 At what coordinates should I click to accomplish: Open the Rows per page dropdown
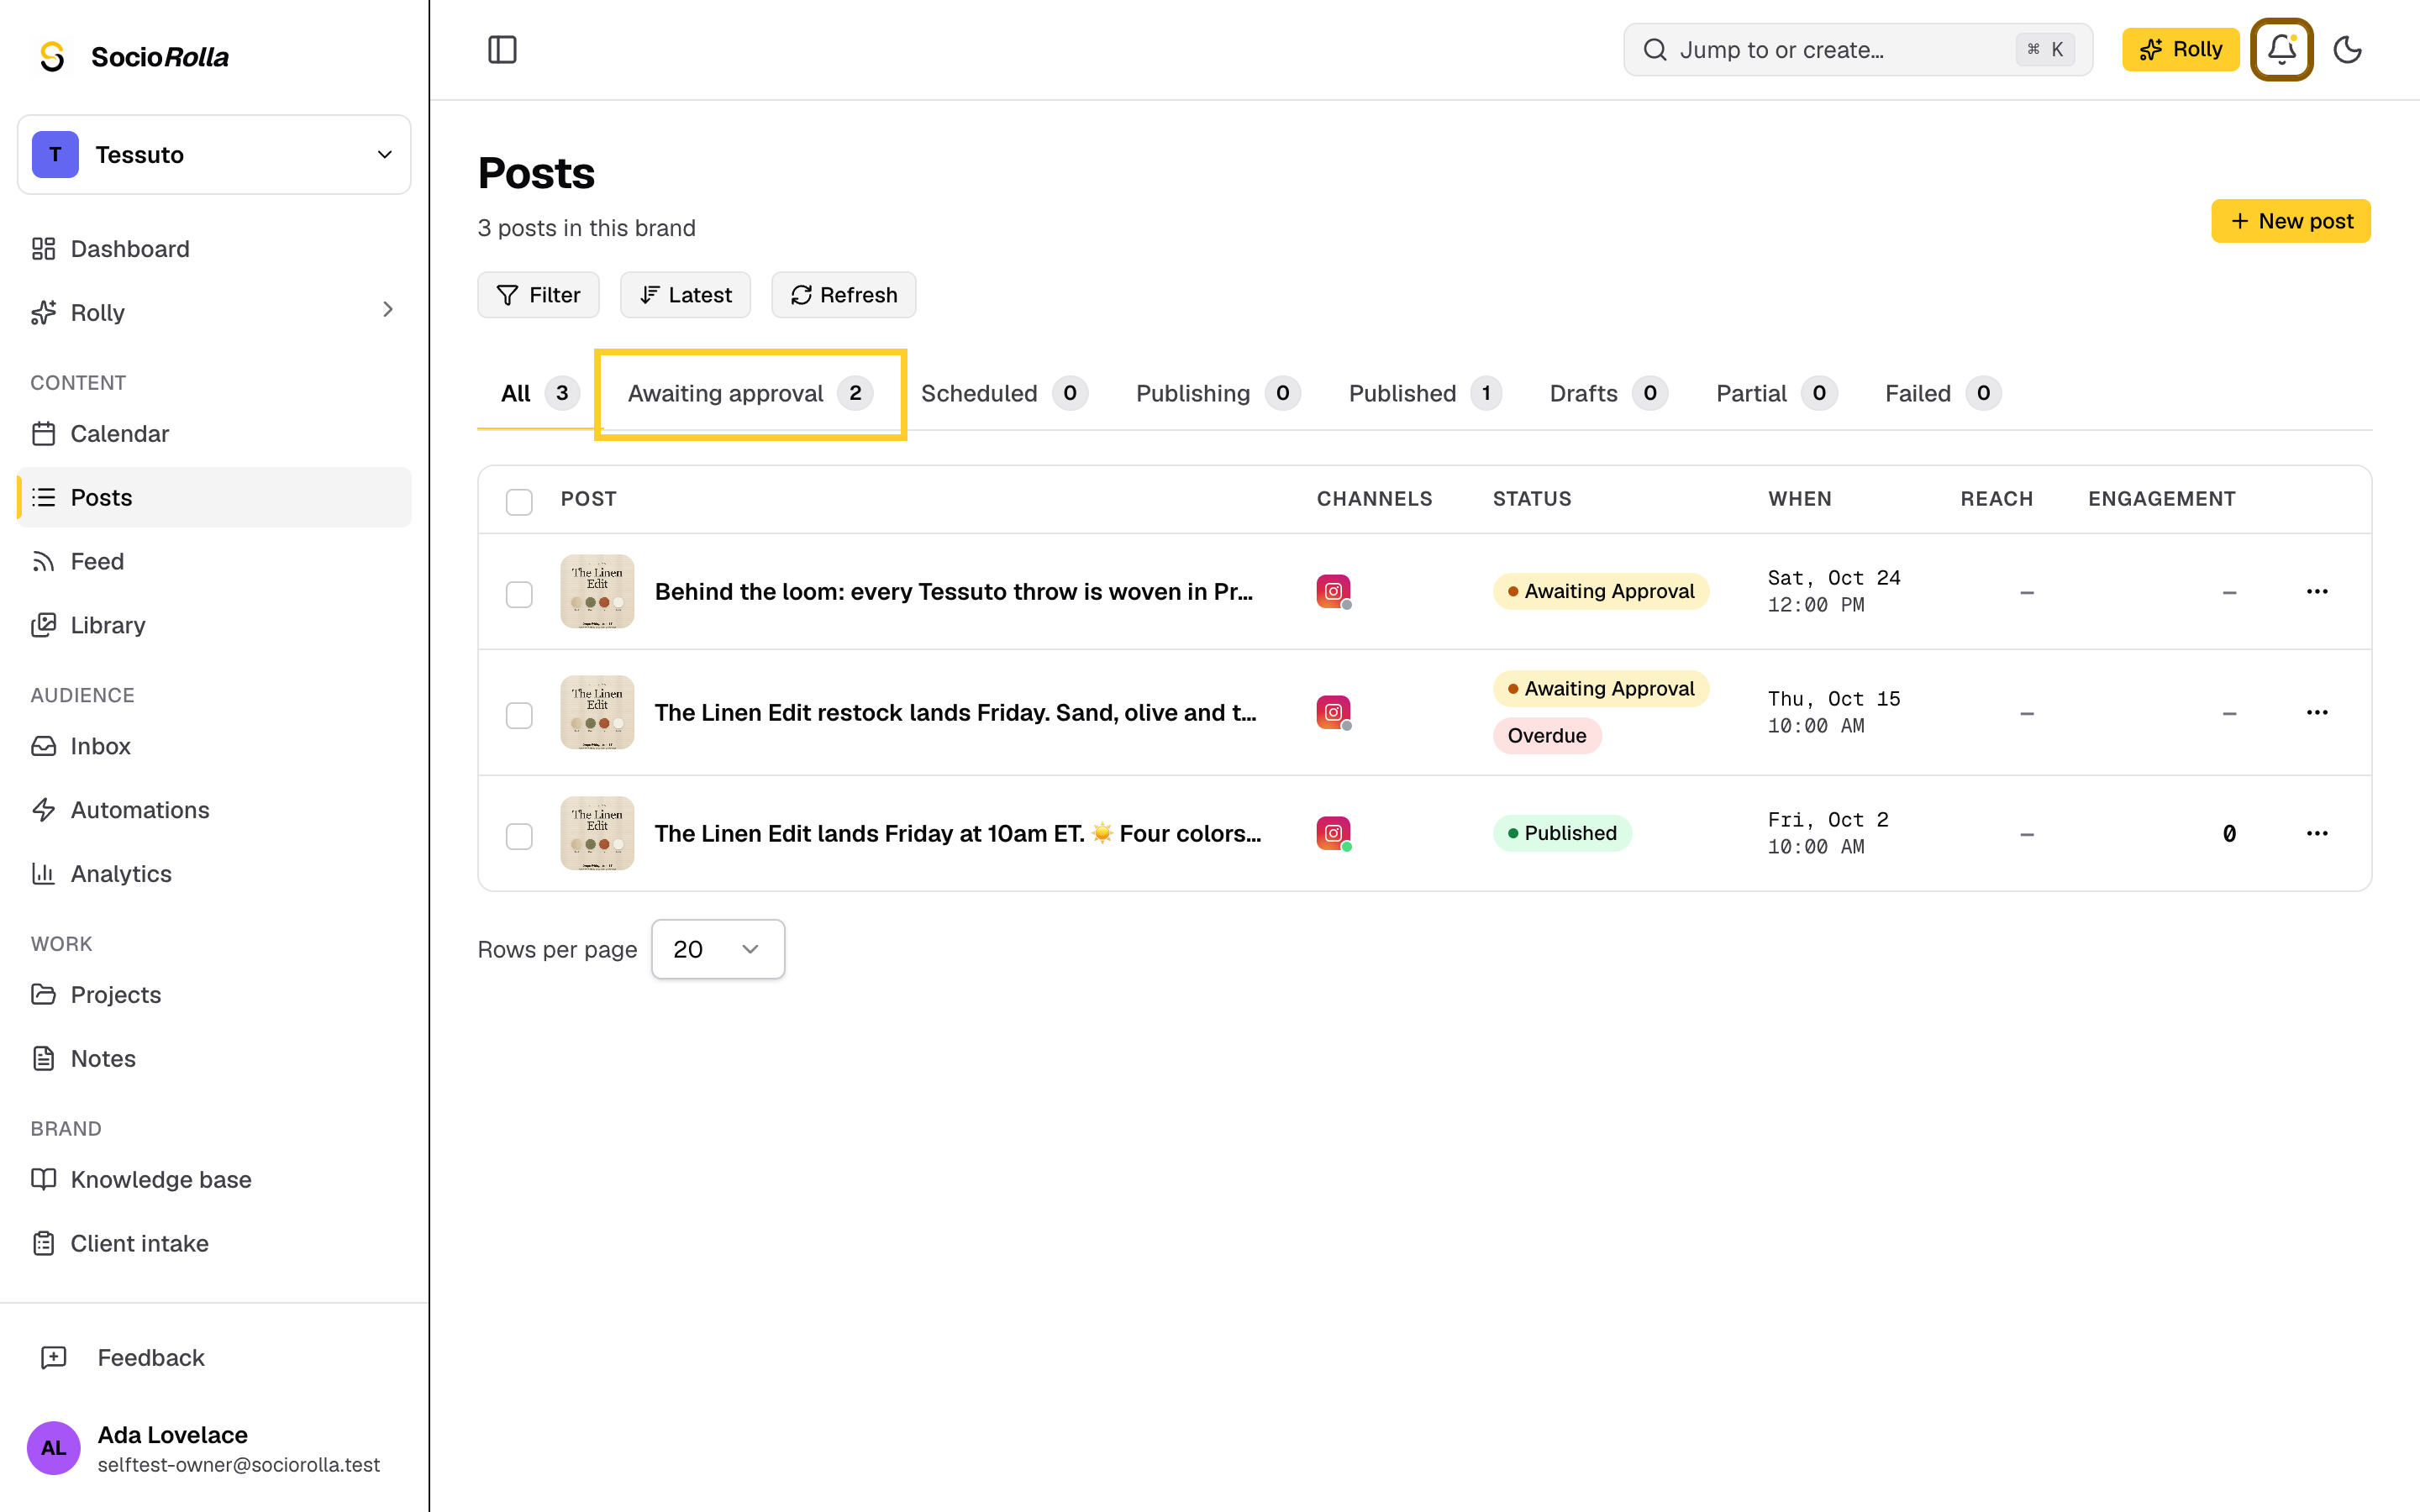[x=718, y=949]
